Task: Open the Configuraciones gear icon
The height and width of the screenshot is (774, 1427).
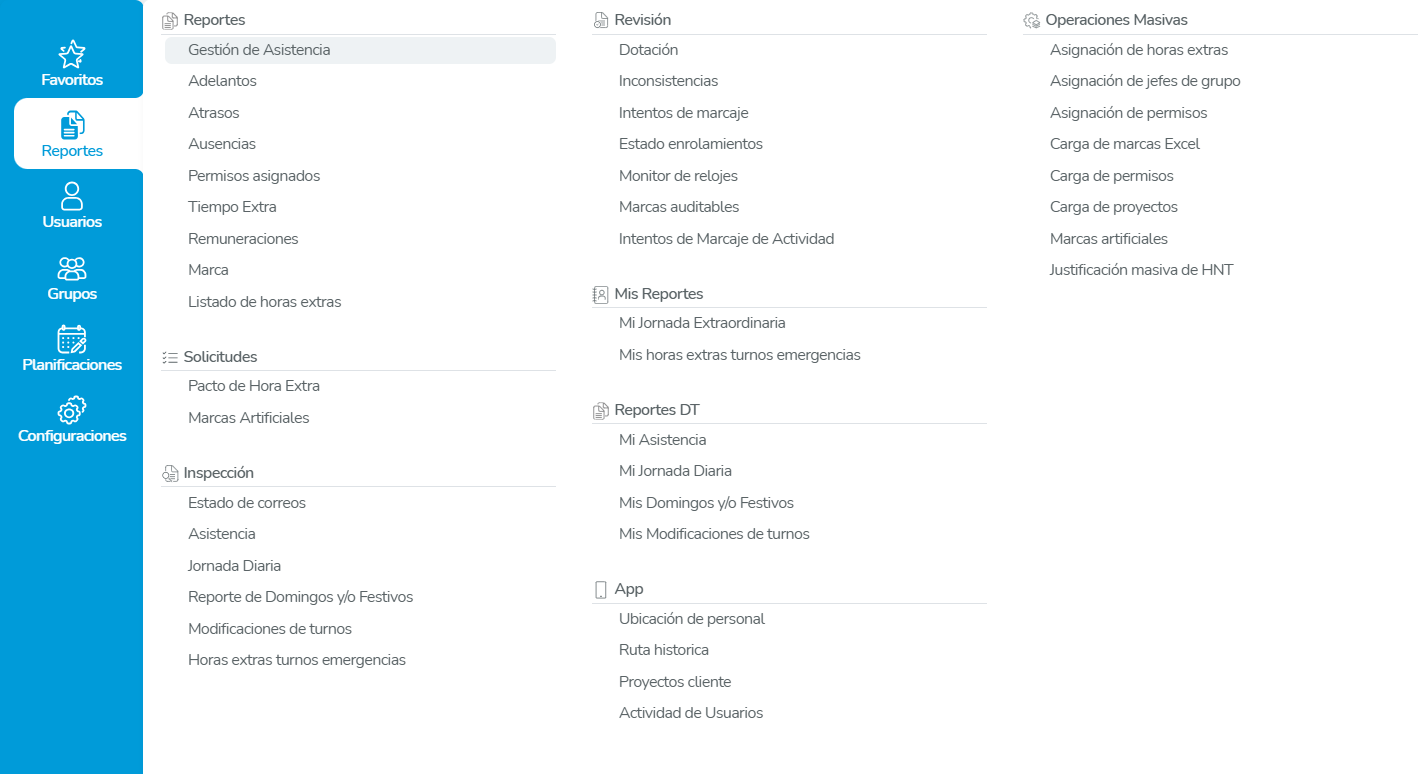Action: pyautogui.click(x=72, y=410)
